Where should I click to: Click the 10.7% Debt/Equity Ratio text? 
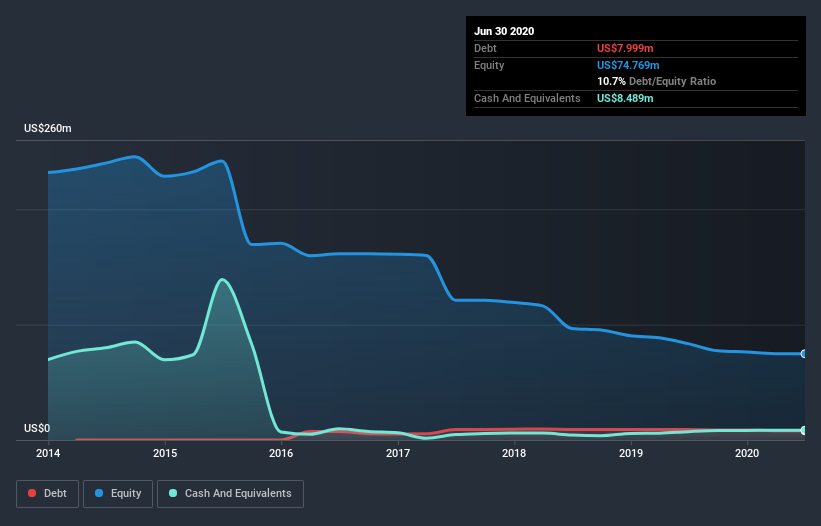[657, 81]
